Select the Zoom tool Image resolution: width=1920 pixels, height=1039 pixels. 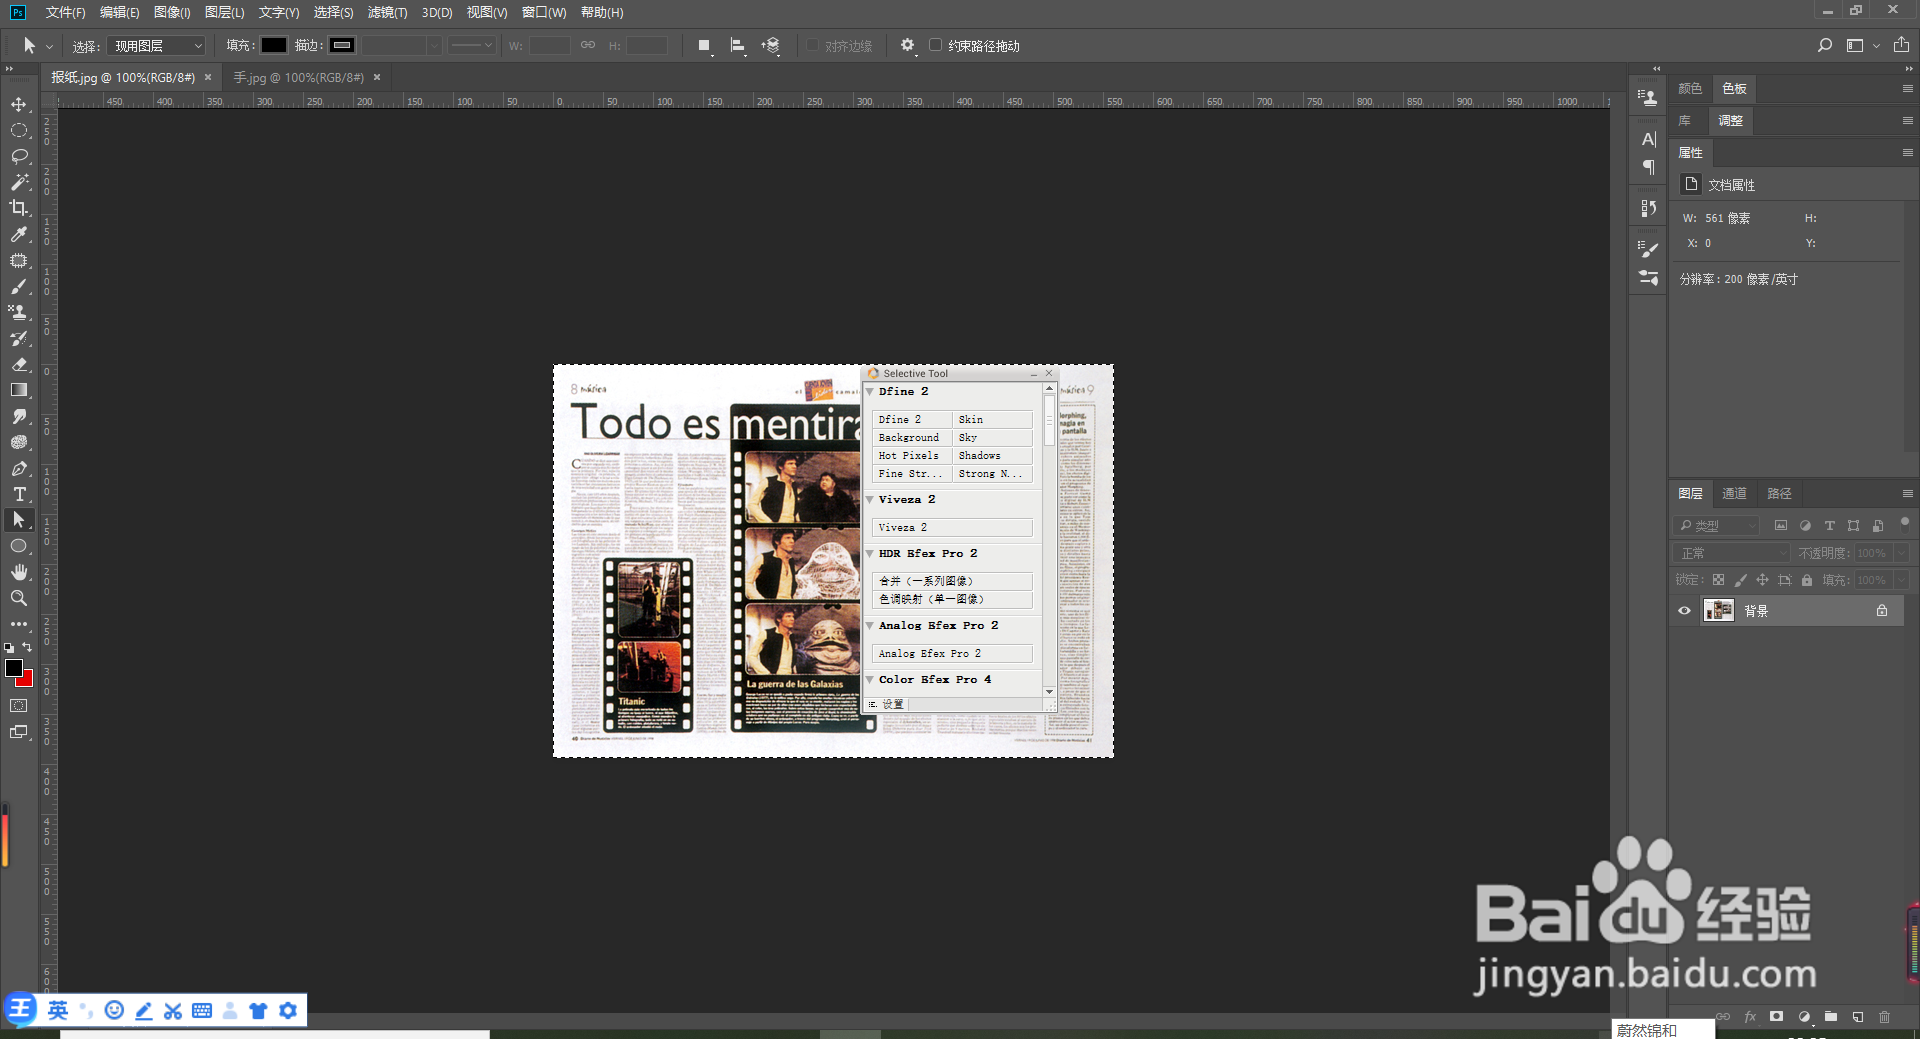pos(19,598)
